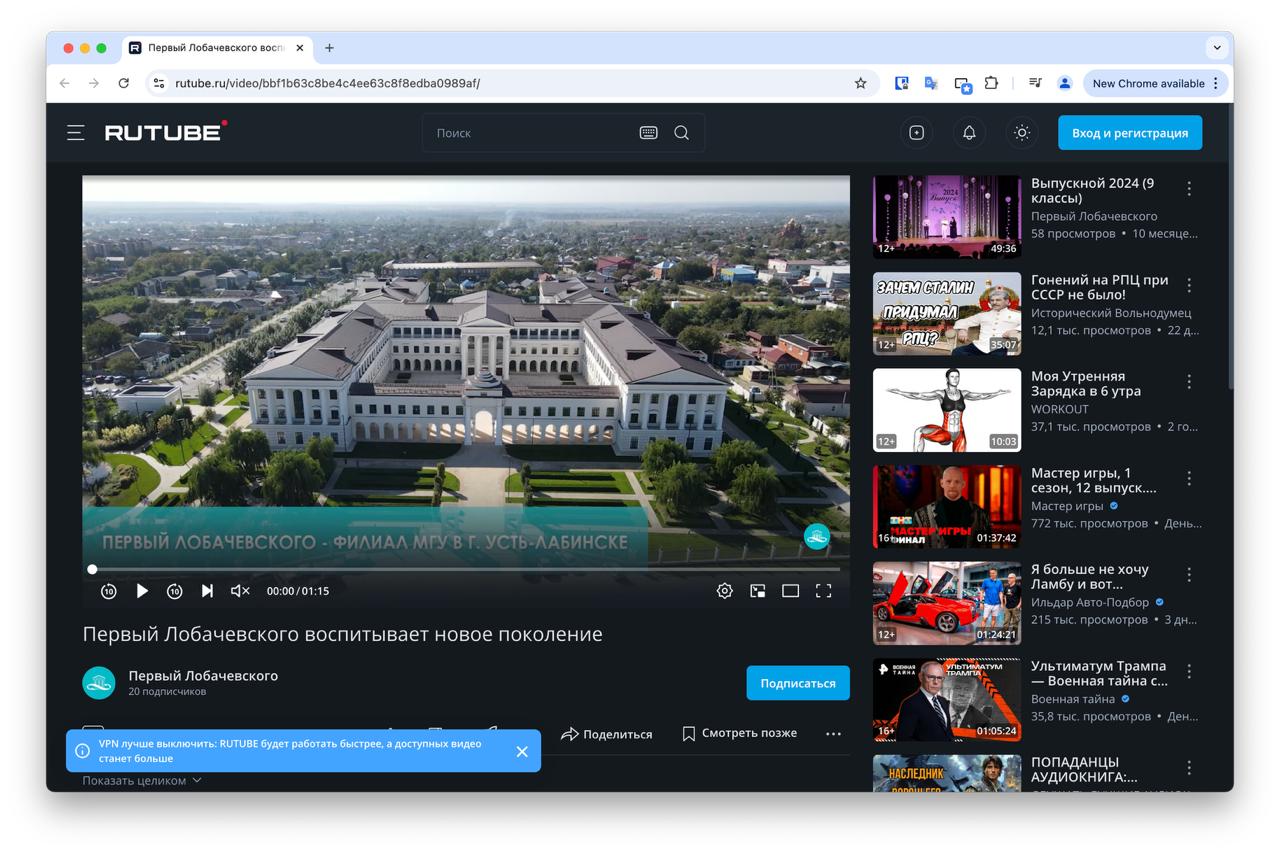The image size is (1280, 853).
Task: Open more actions ellipsis below video
Action: tap(833, 734)
